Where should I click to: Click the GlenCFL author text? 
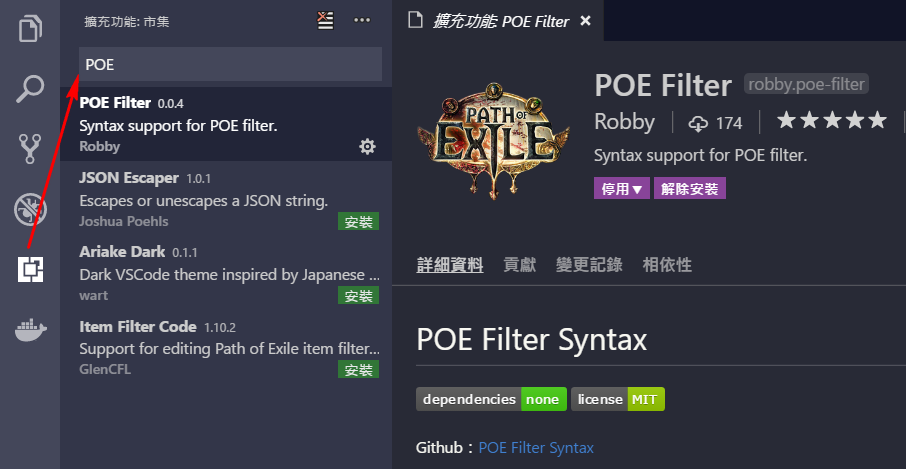coord(105,369)
